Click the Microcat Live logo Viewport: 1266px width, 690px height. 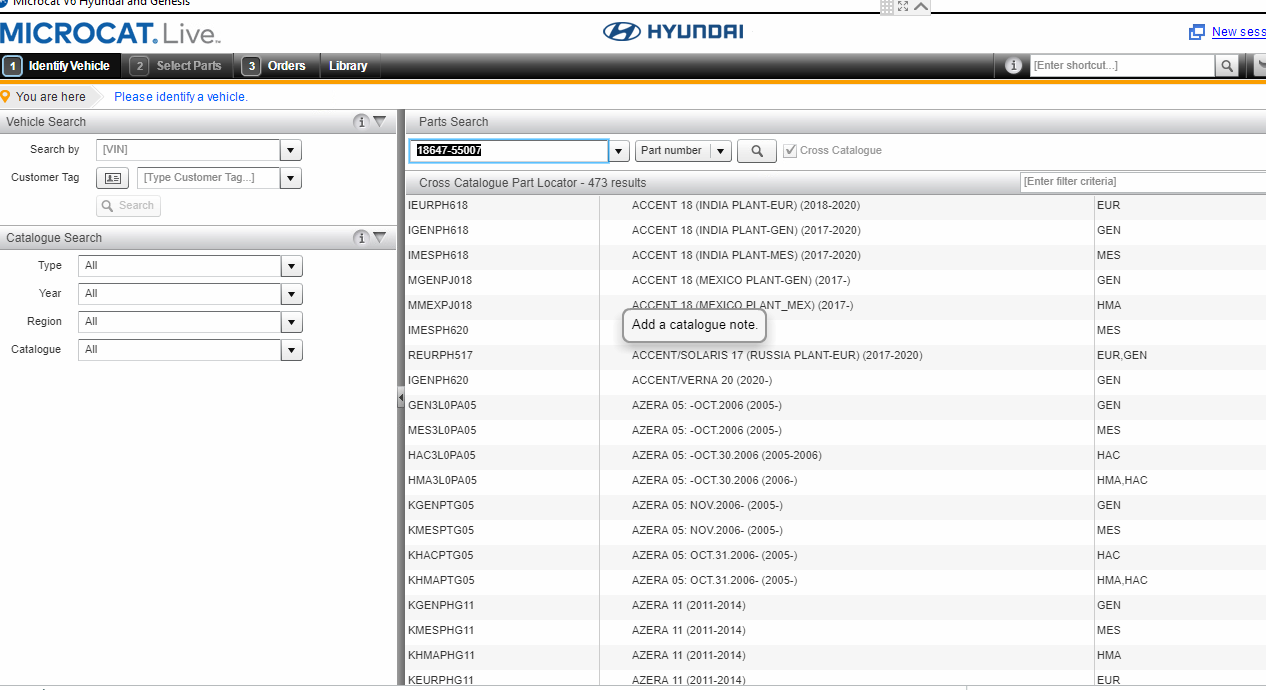point(110,33)
